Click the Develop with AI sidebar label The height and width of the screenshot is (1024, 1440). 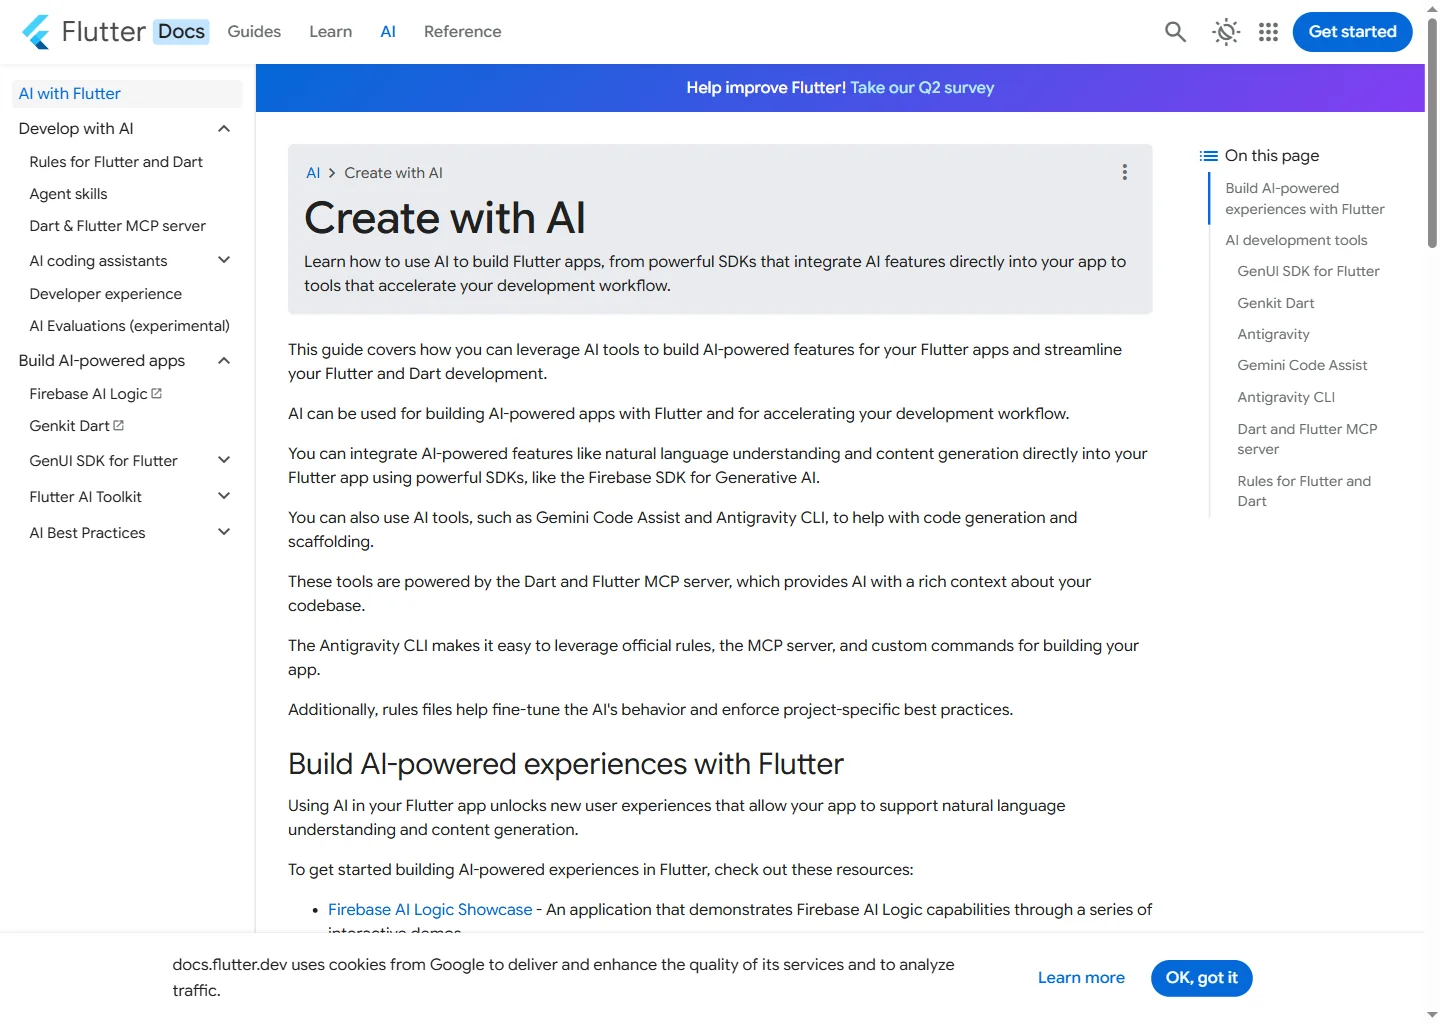pos(76,129)
